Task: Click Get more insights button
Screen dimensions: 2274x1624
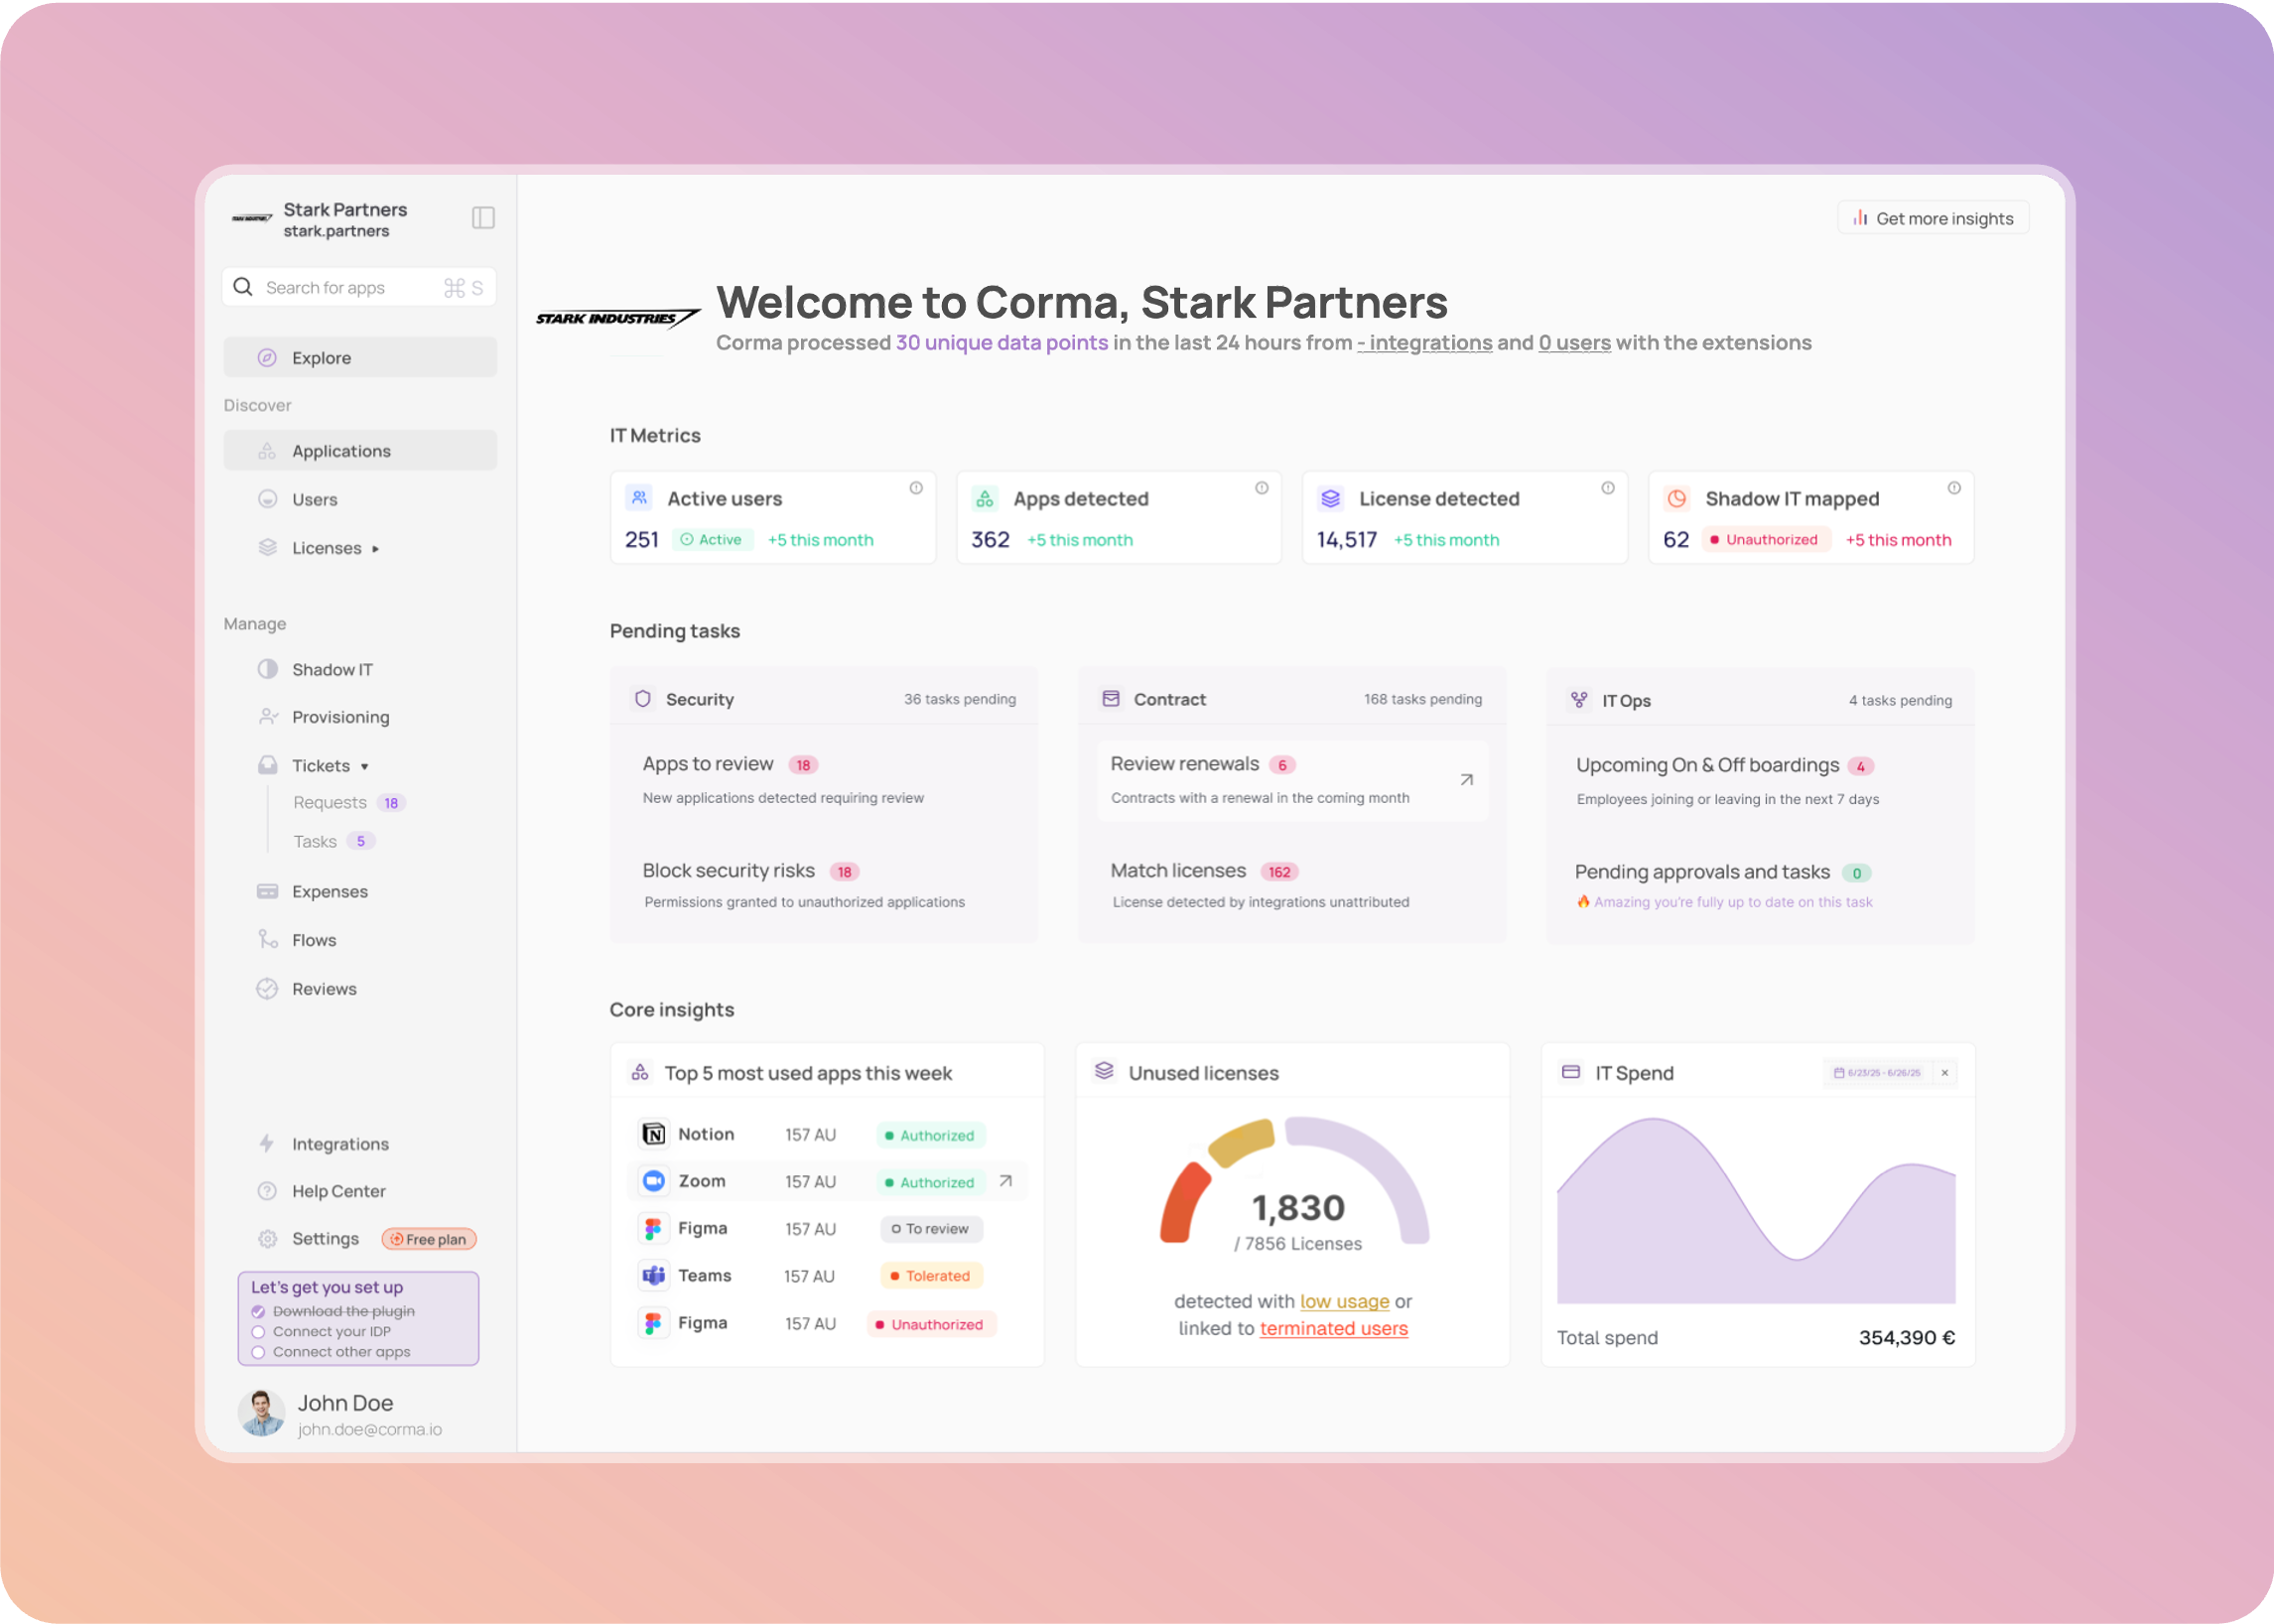Action: [x=1933, y=219]
